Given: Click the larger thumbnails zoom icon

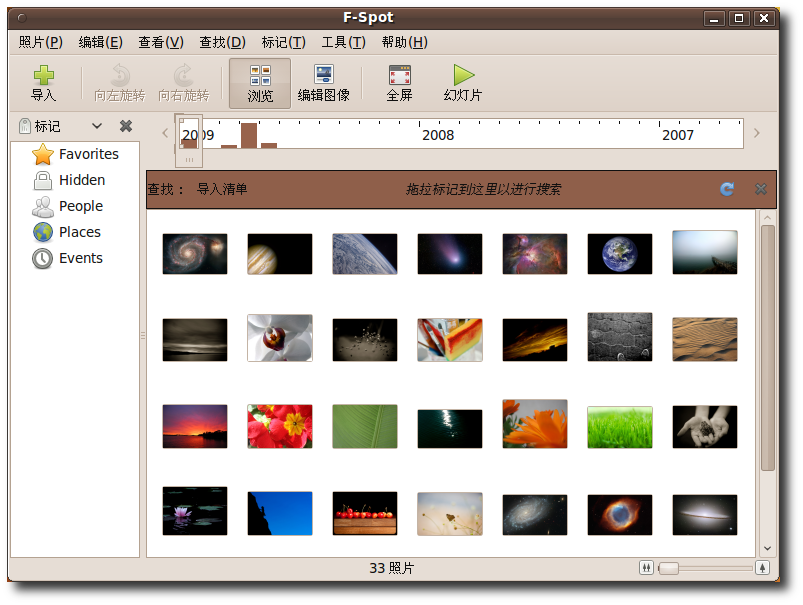Looking at the screenshot, I should point(763,568).
